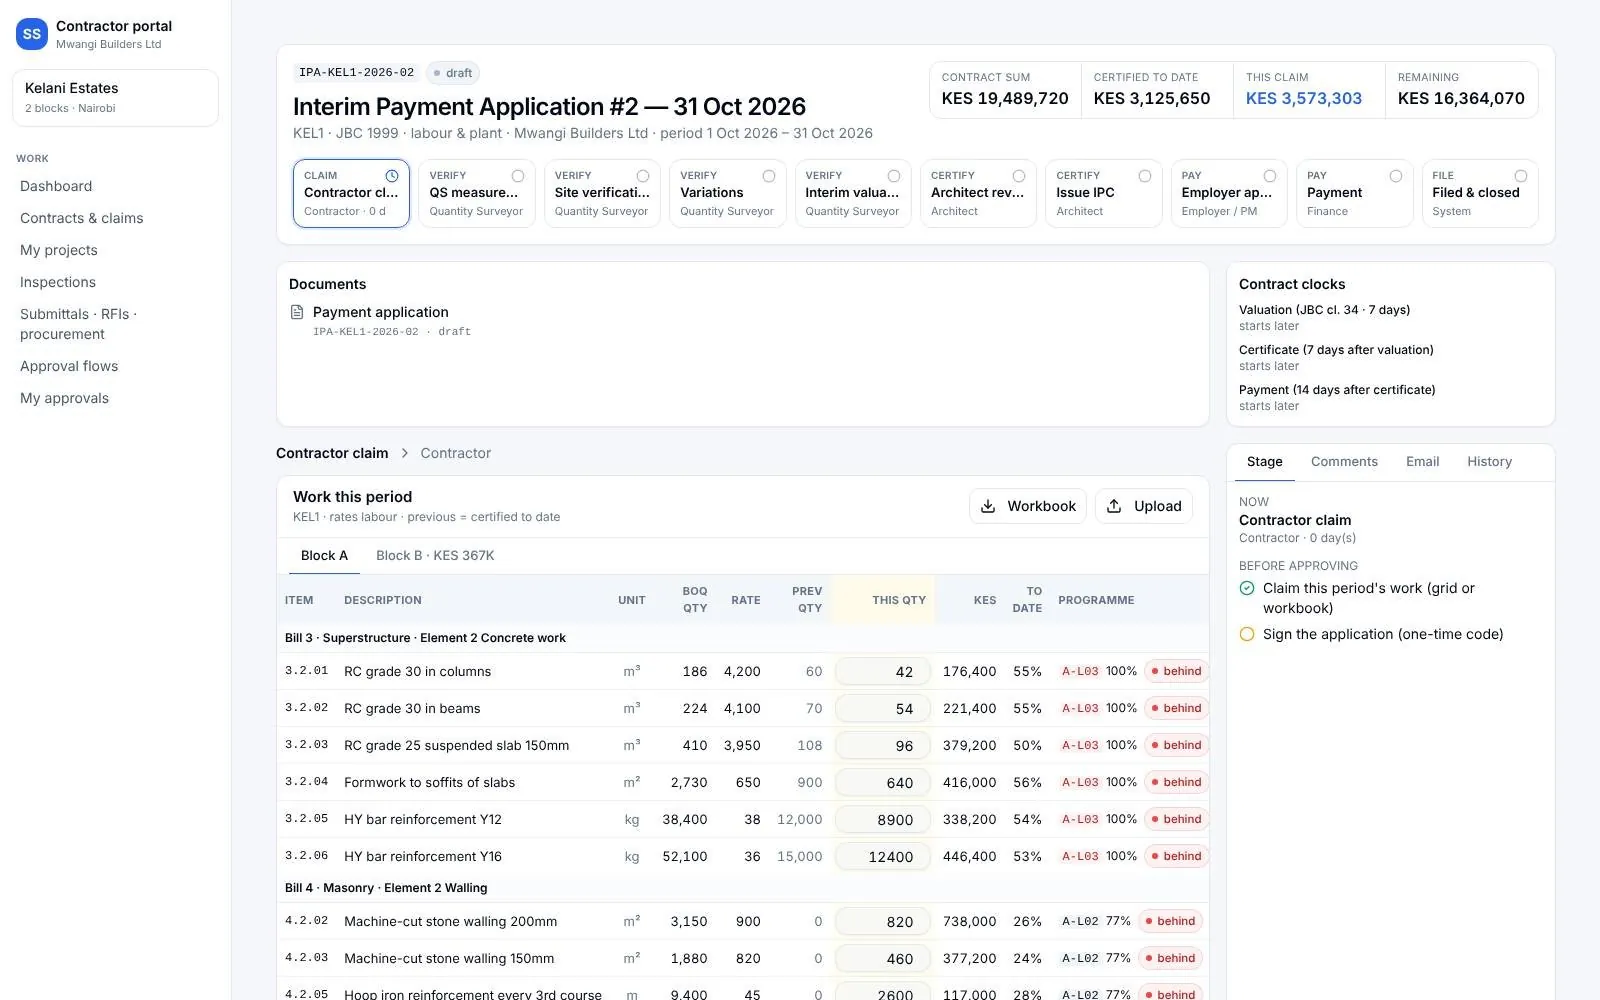Select the Site verification stage circle

pos(643,176)
